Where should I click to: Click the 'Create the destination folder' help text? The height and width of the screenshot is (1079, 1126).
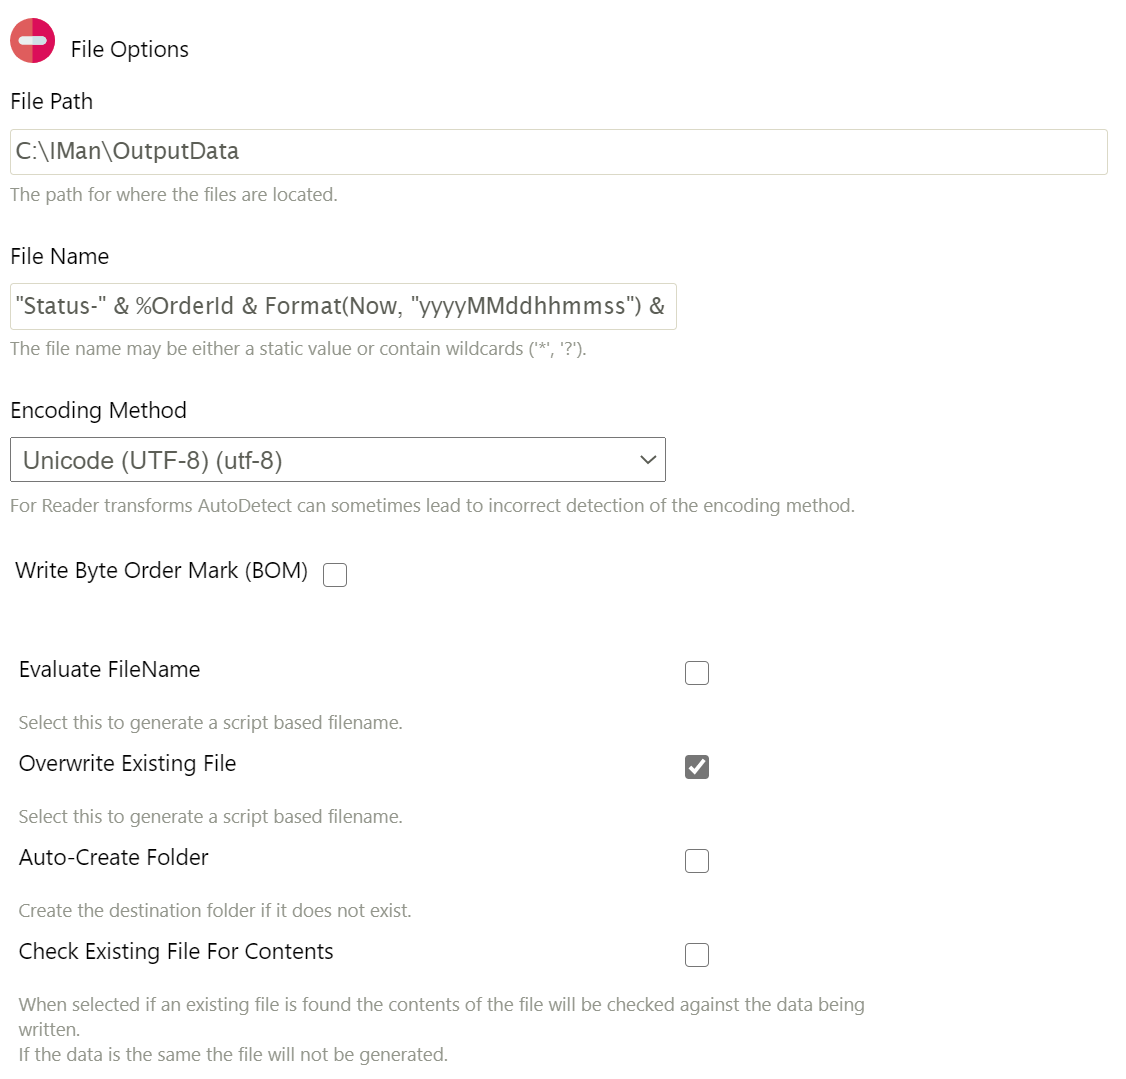coord(215,911)
